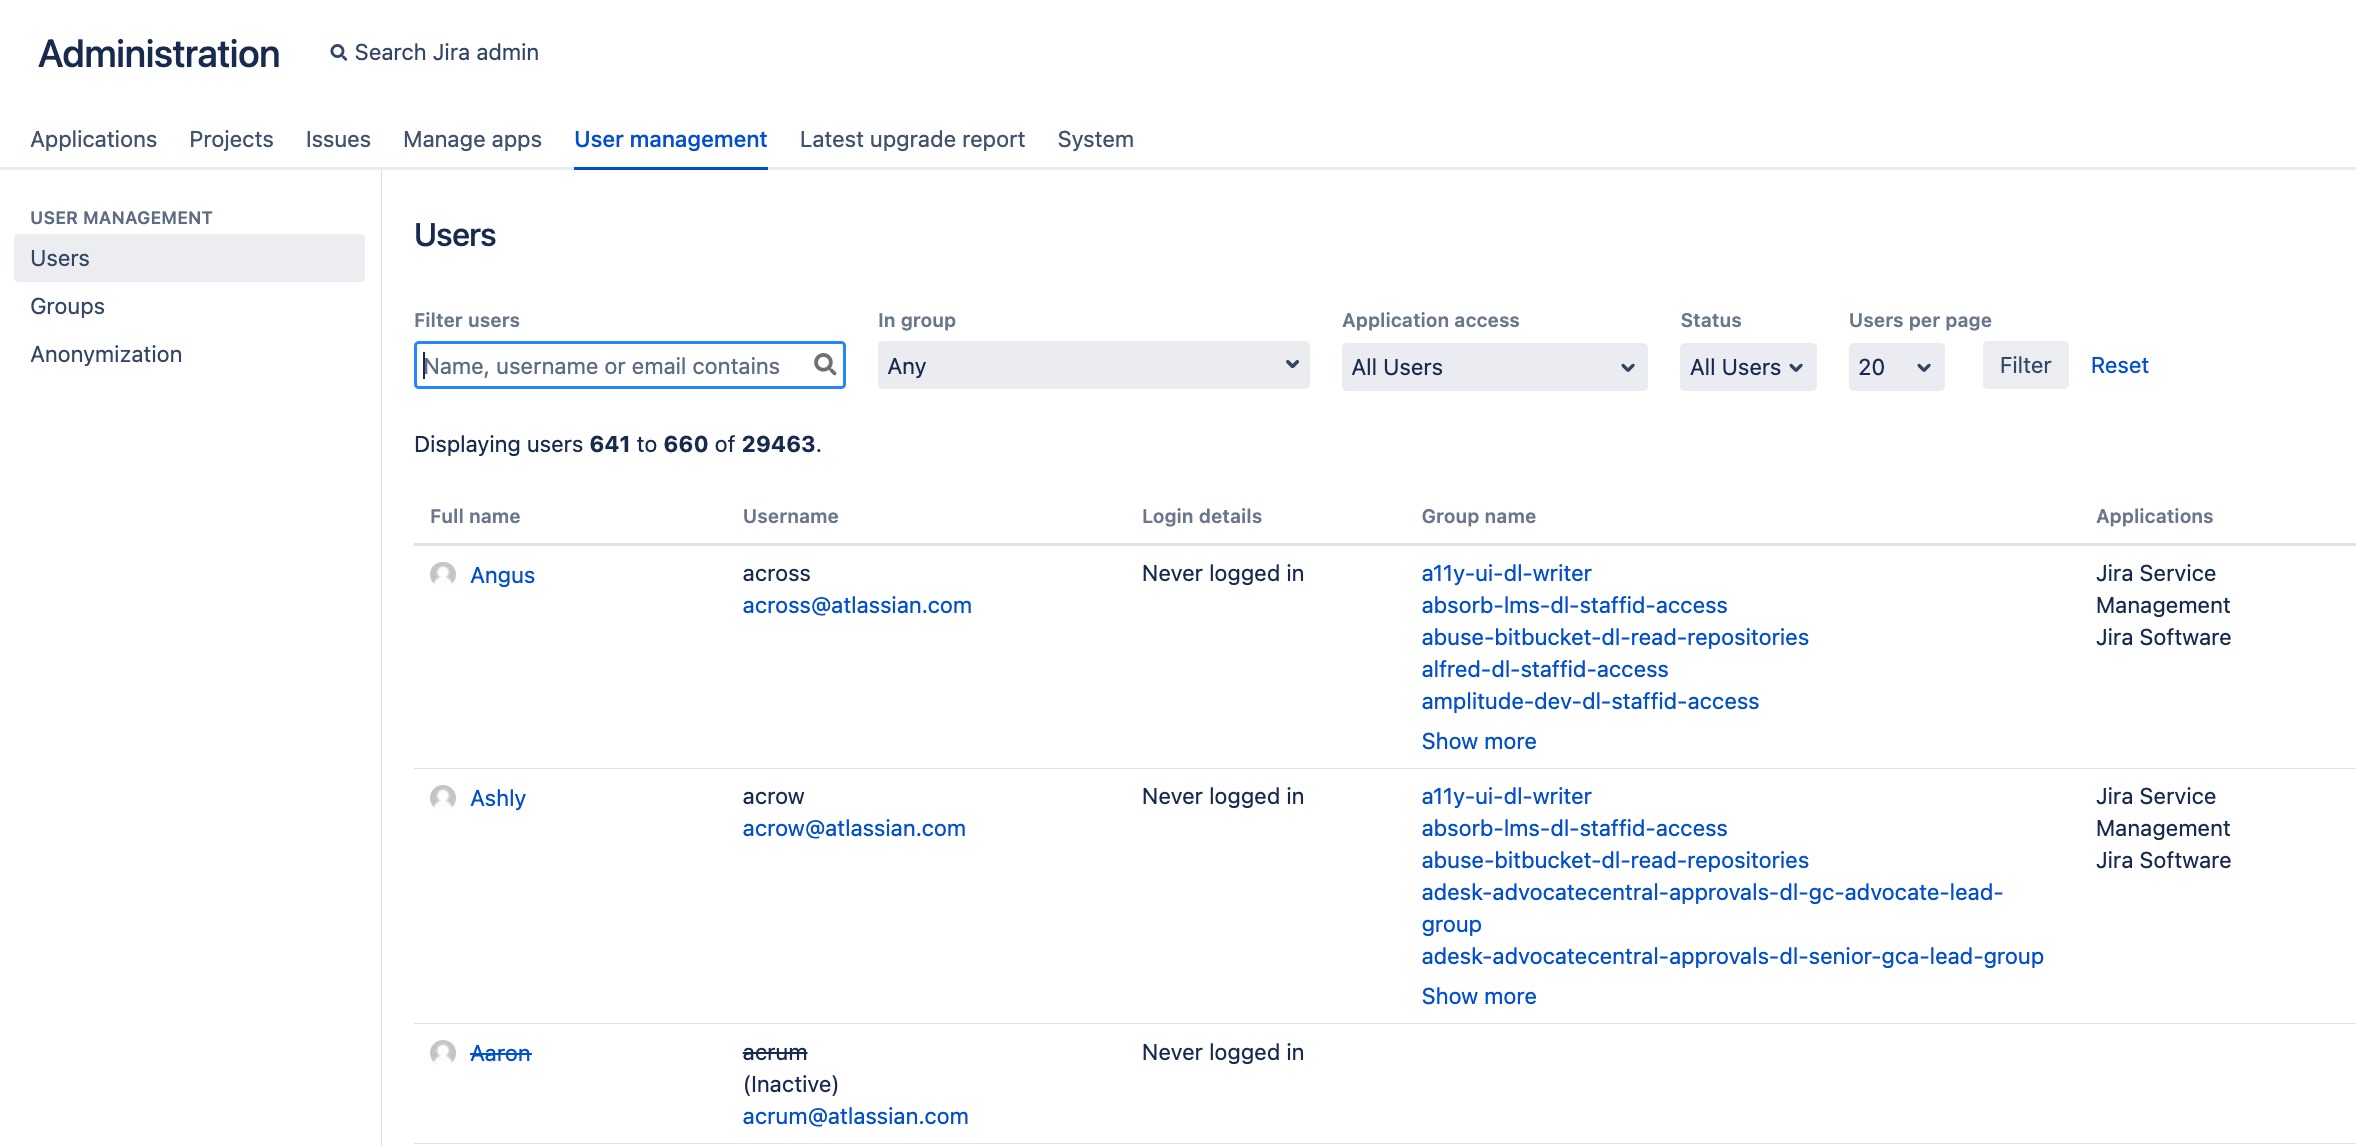The image size is (2356, 1146).
Task: Open the Application access dropdown
Action: coord(1493,366)
